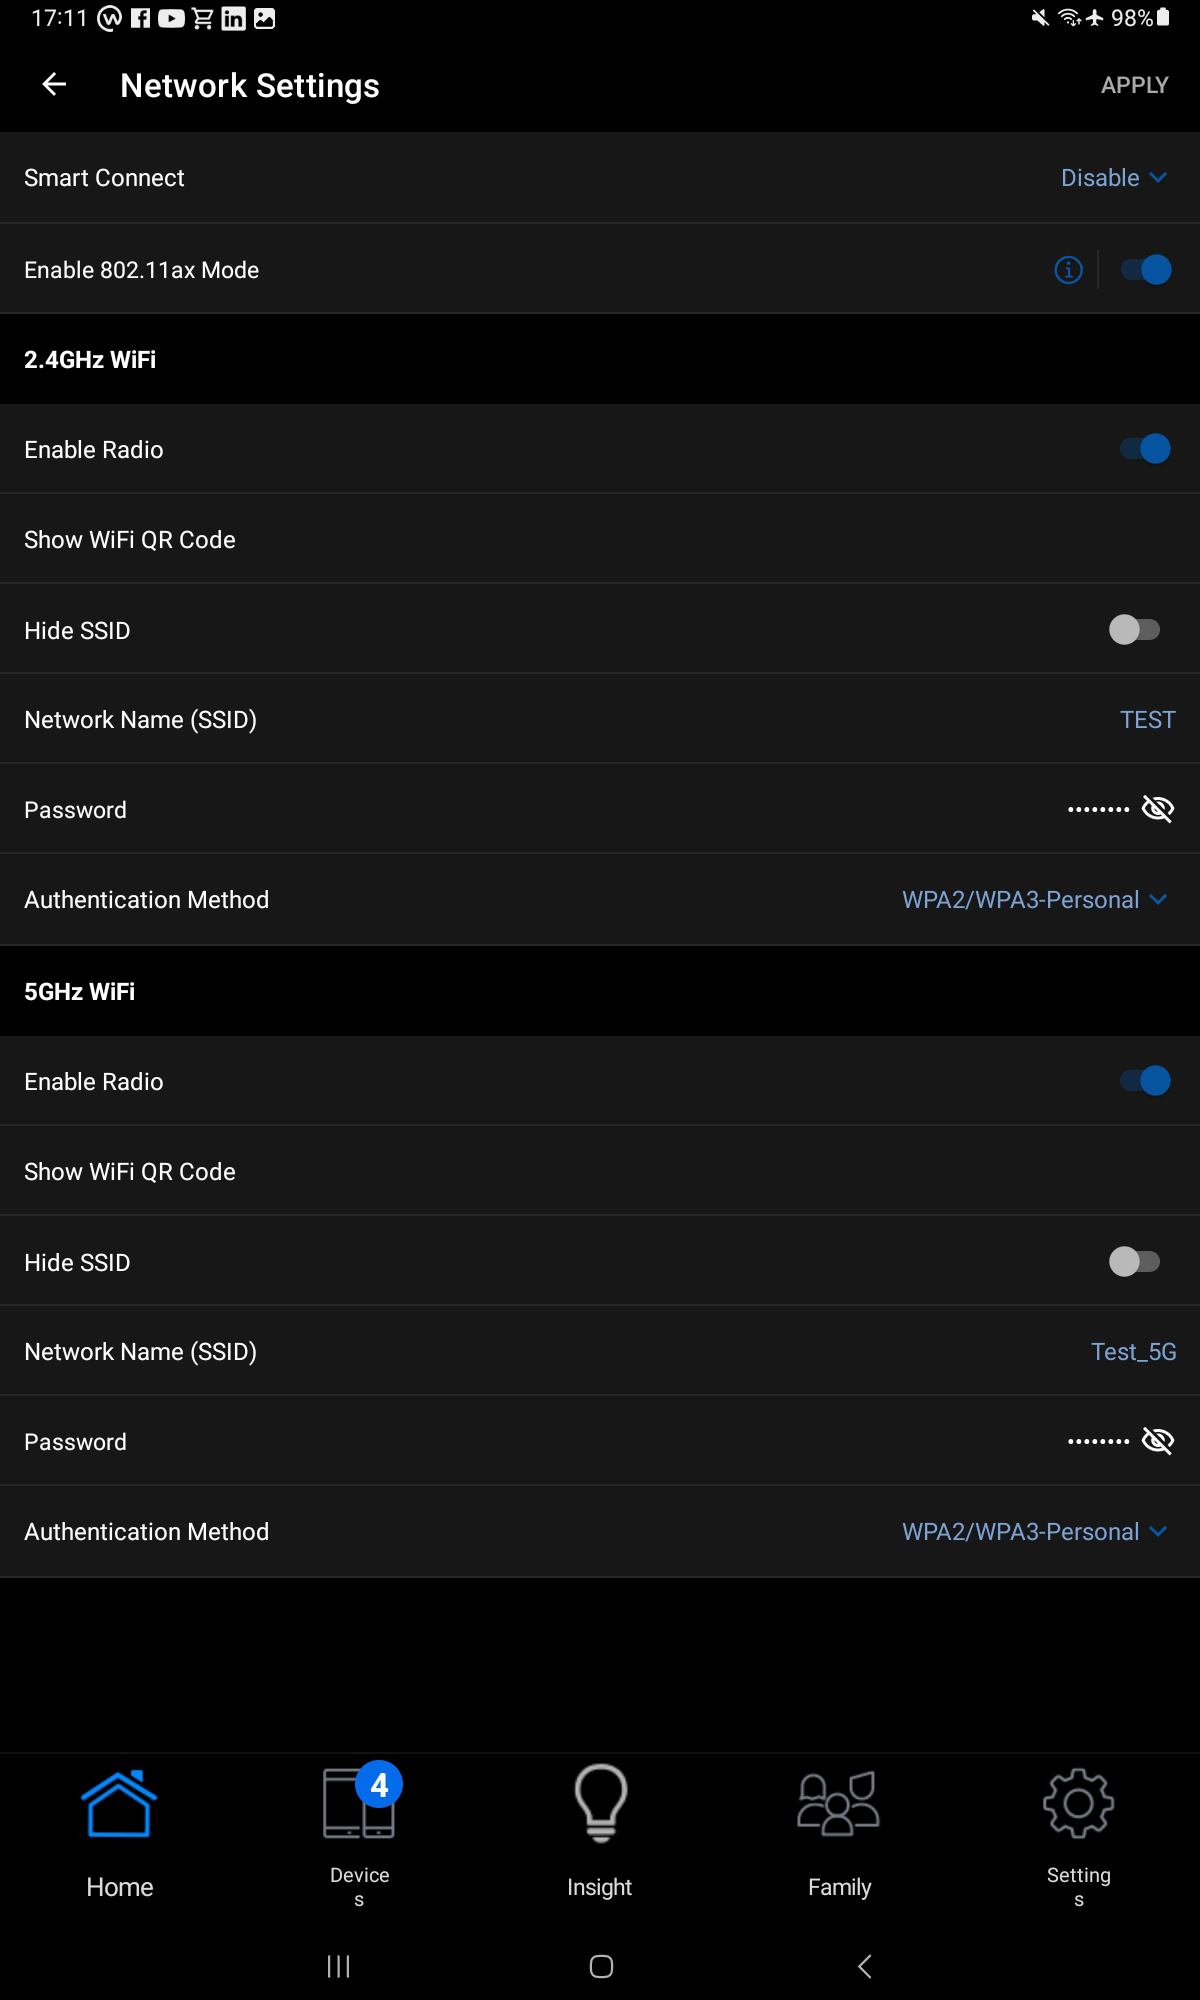Image resolution: width=1200 pixels, height=2000 pixels.
Task: Expand the Smart Connect dropdown
Action: 1113,178
